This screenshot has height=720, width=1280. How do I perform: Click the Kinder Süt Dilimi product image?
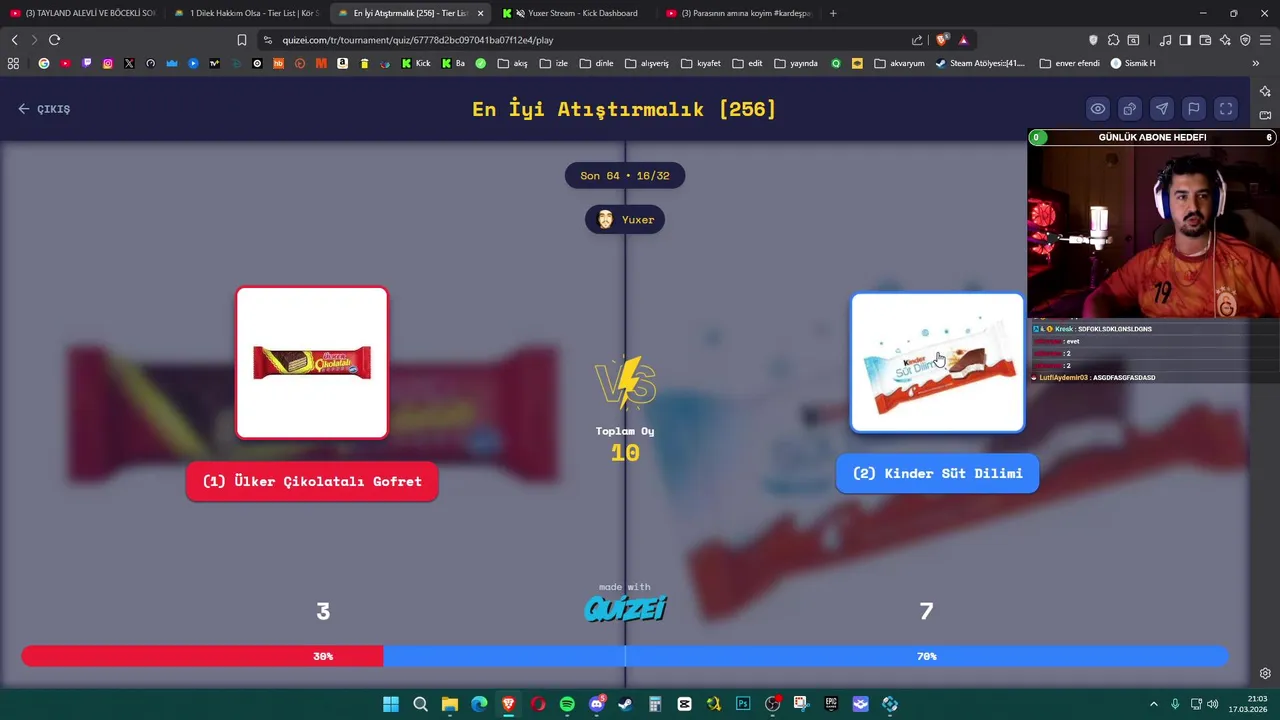click(937, 362)
